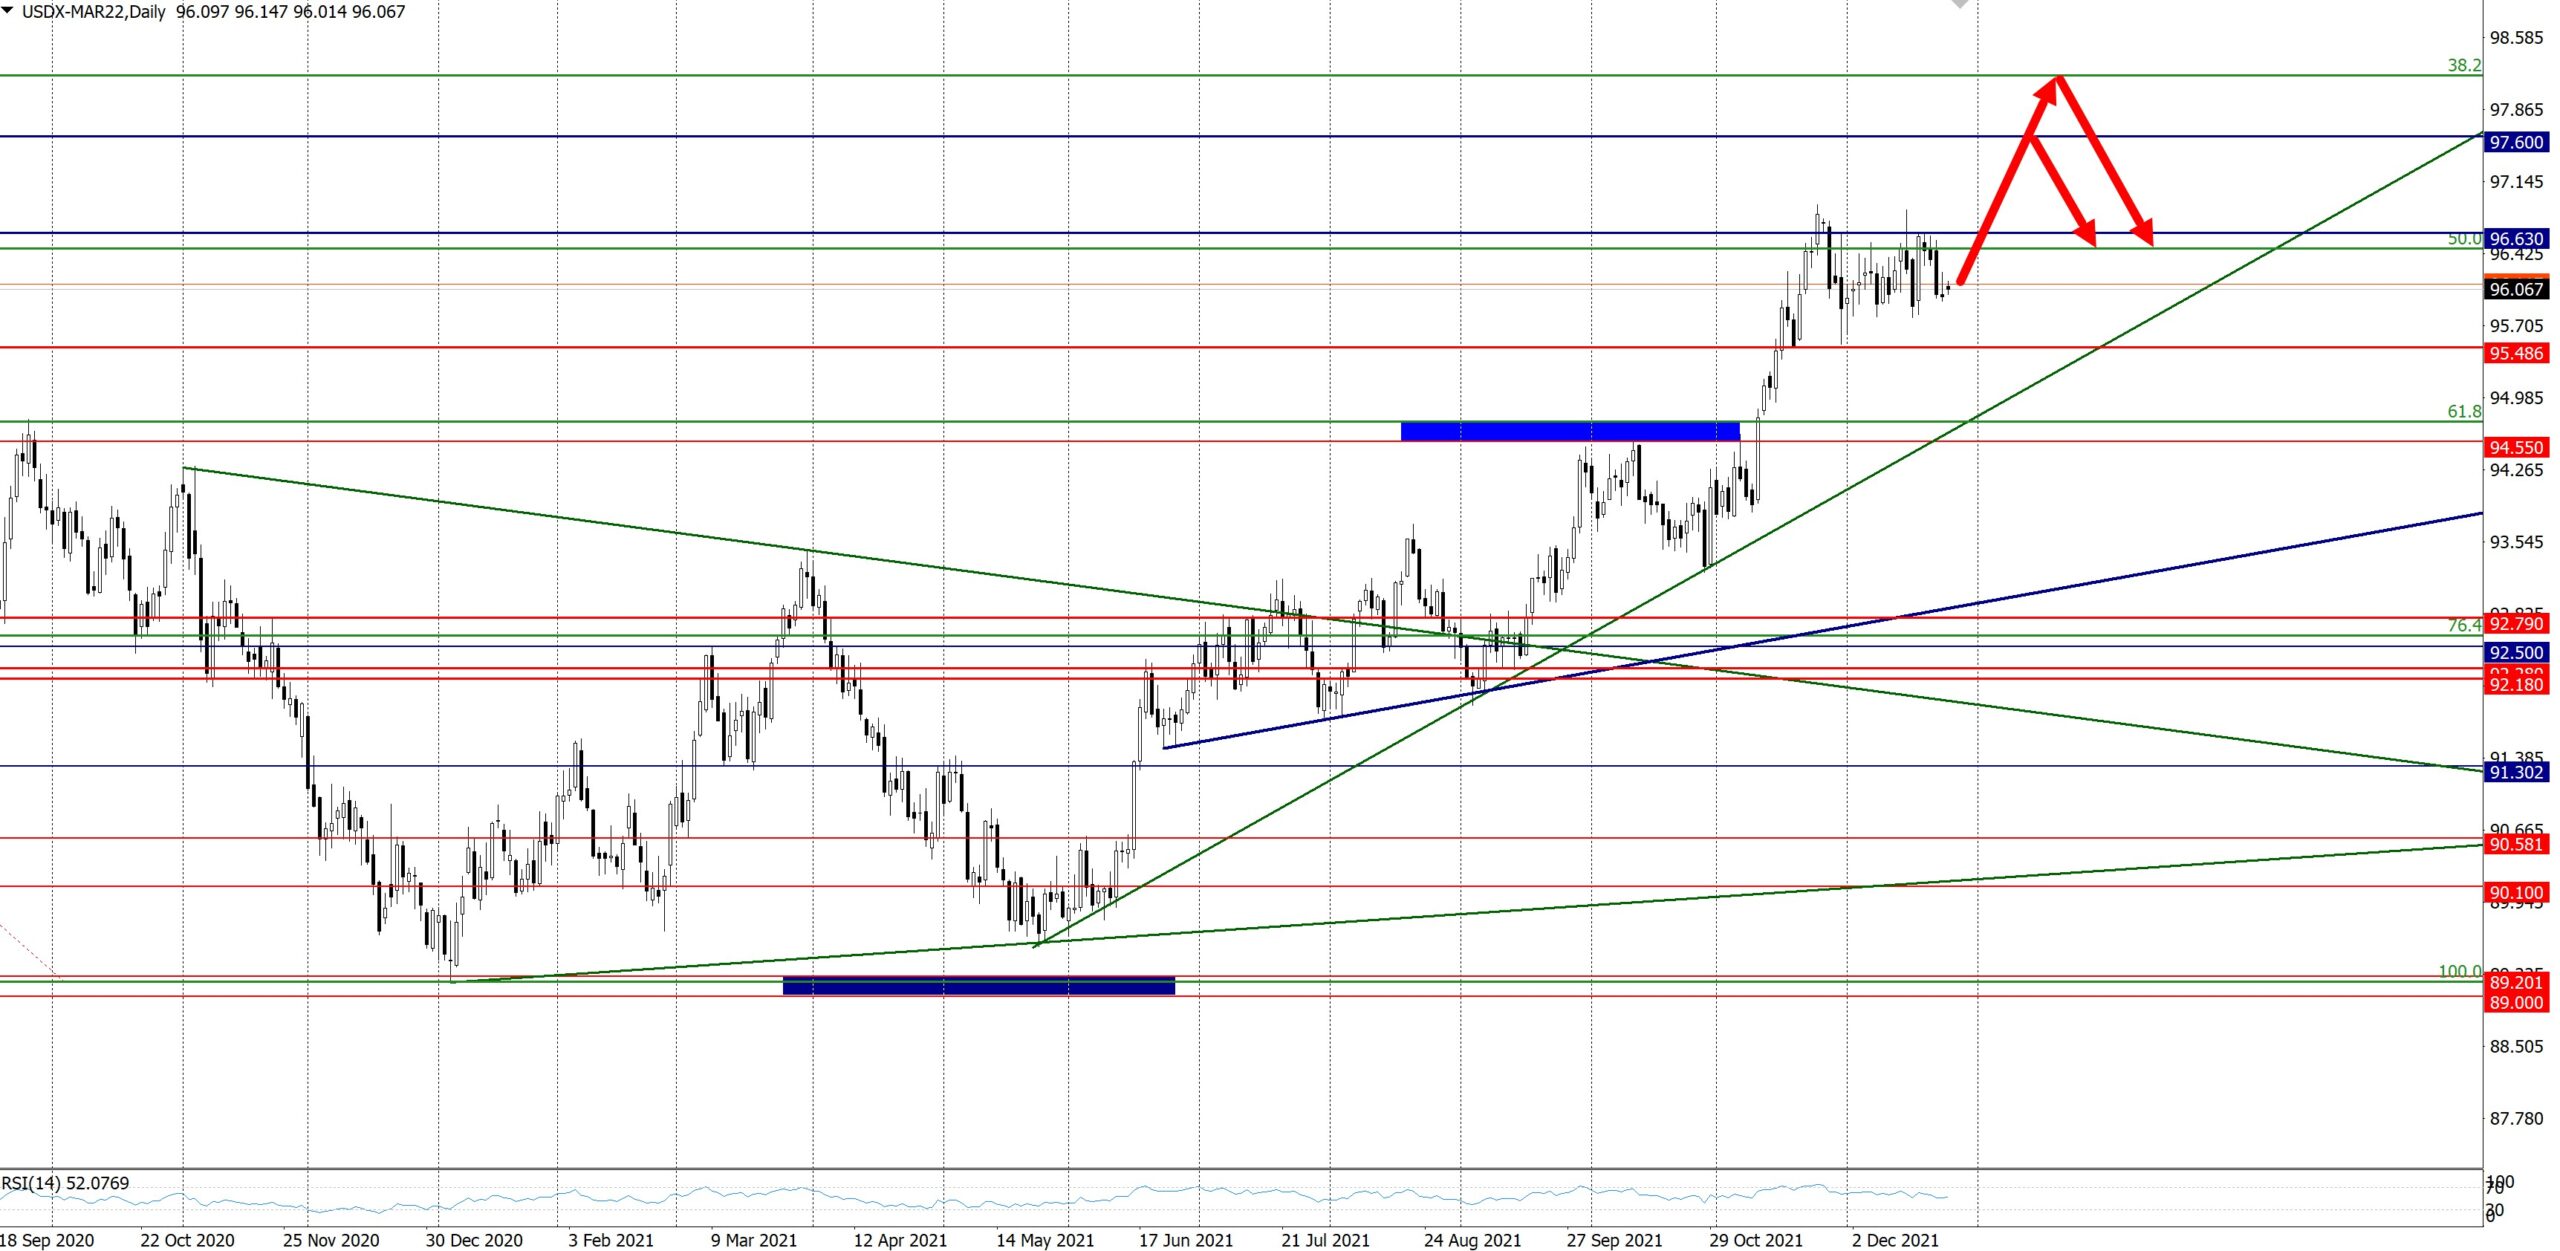Select the dark navy rectangle above 89.201 line
2560x1251 pixels.
[x=978, y=986]
